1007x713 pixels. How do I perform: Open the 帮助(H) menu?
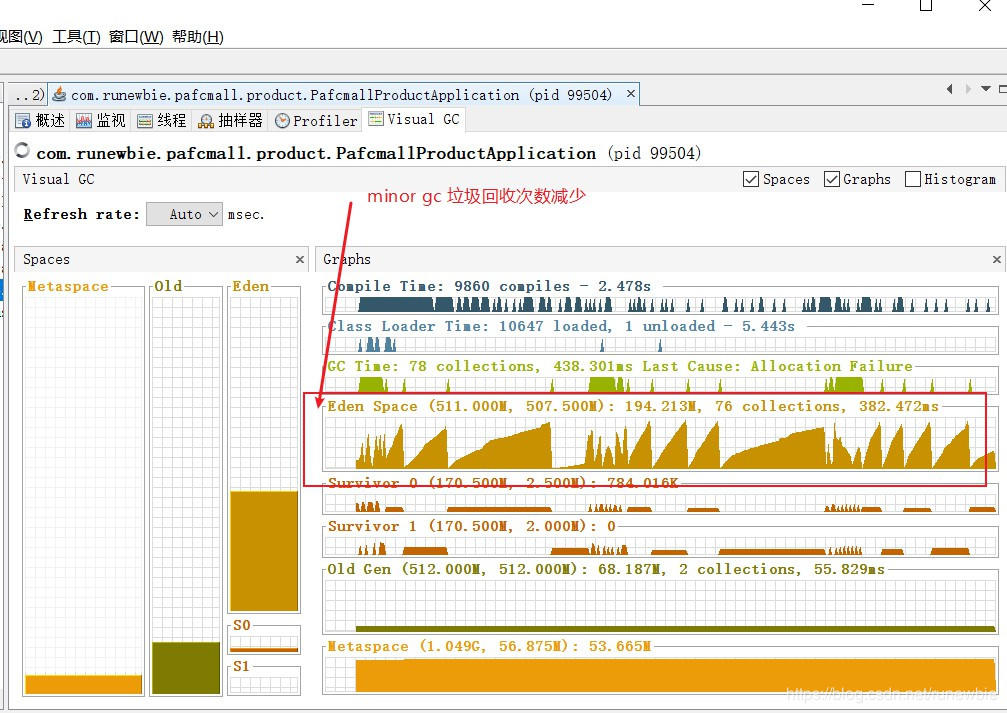(x=197, y=37)
